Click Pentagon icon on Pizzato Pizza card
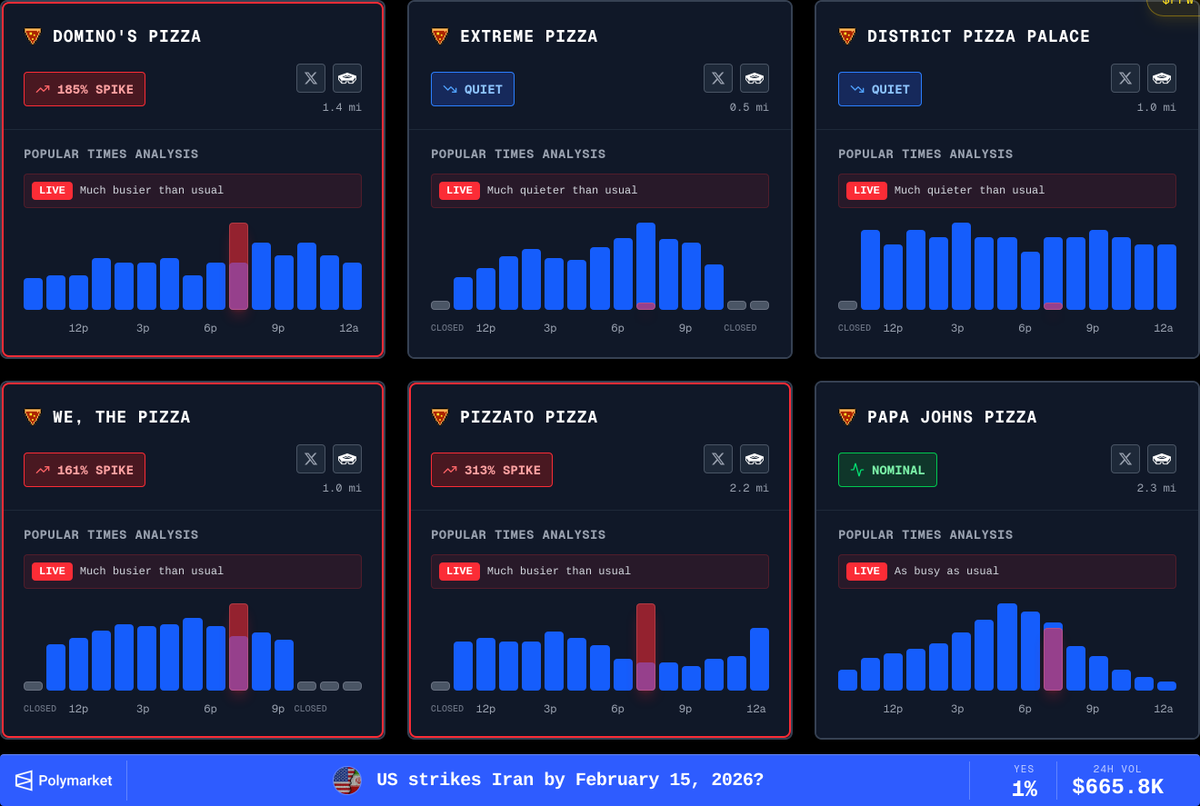The height and width of the screenshot is (806, 1200). click(754, 459)
